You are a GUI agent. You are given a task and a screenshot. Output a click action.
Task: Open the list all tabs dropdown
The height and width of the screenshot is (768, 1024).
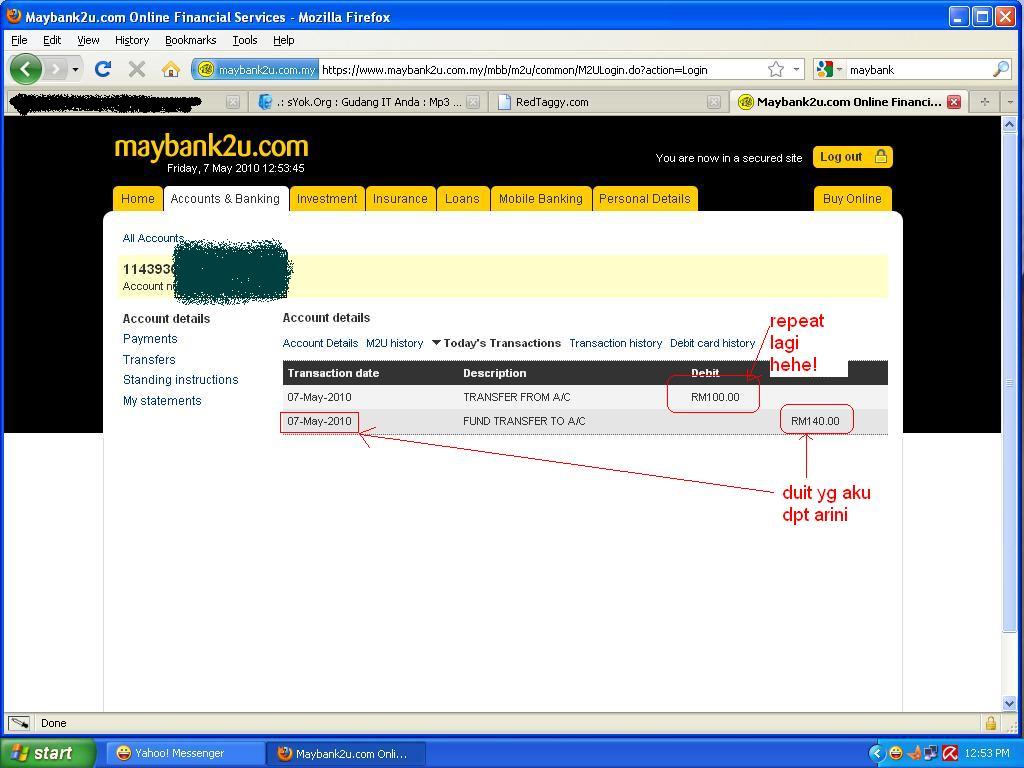[x=1010, y=102]
